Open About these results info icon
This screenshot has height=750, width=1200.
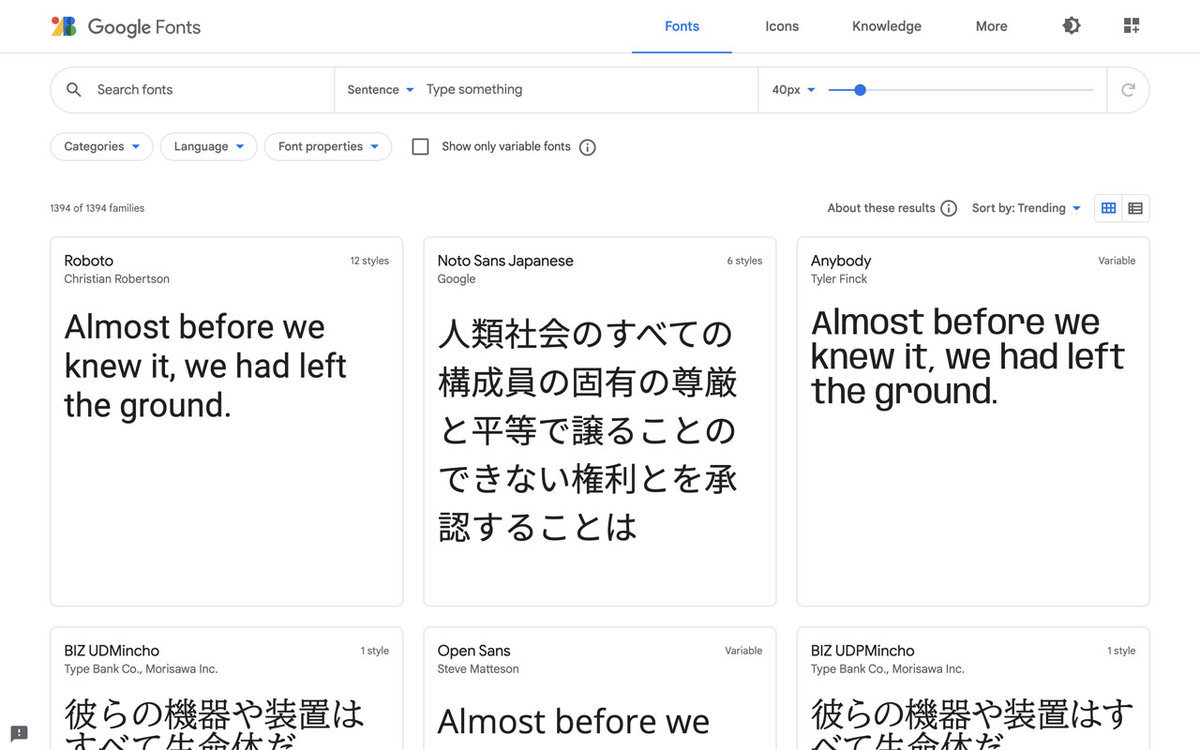click(x=949, y=208)
